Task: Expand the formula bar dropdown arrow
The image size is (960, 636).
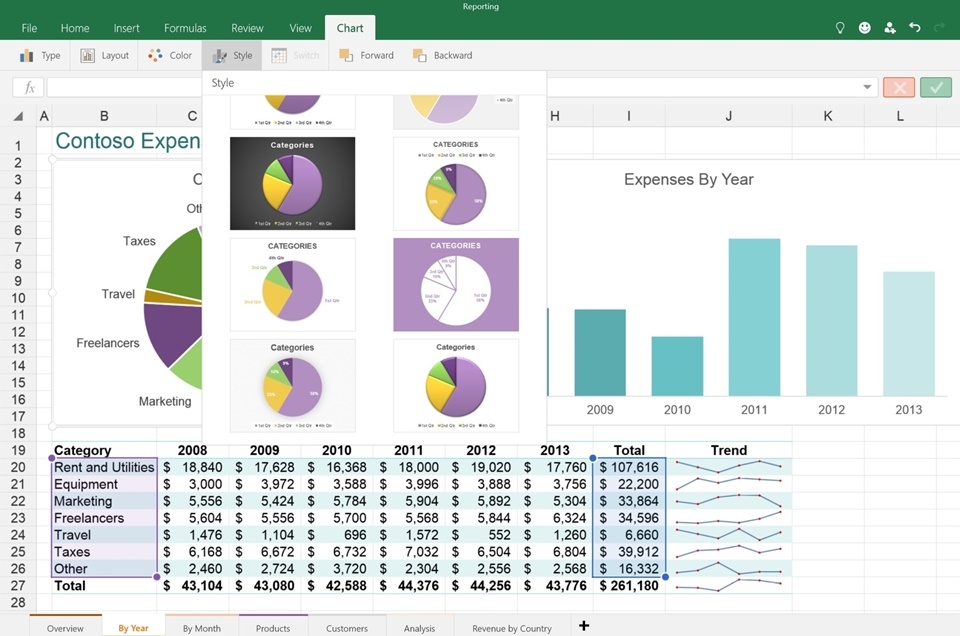Action: tap(867, 87)
